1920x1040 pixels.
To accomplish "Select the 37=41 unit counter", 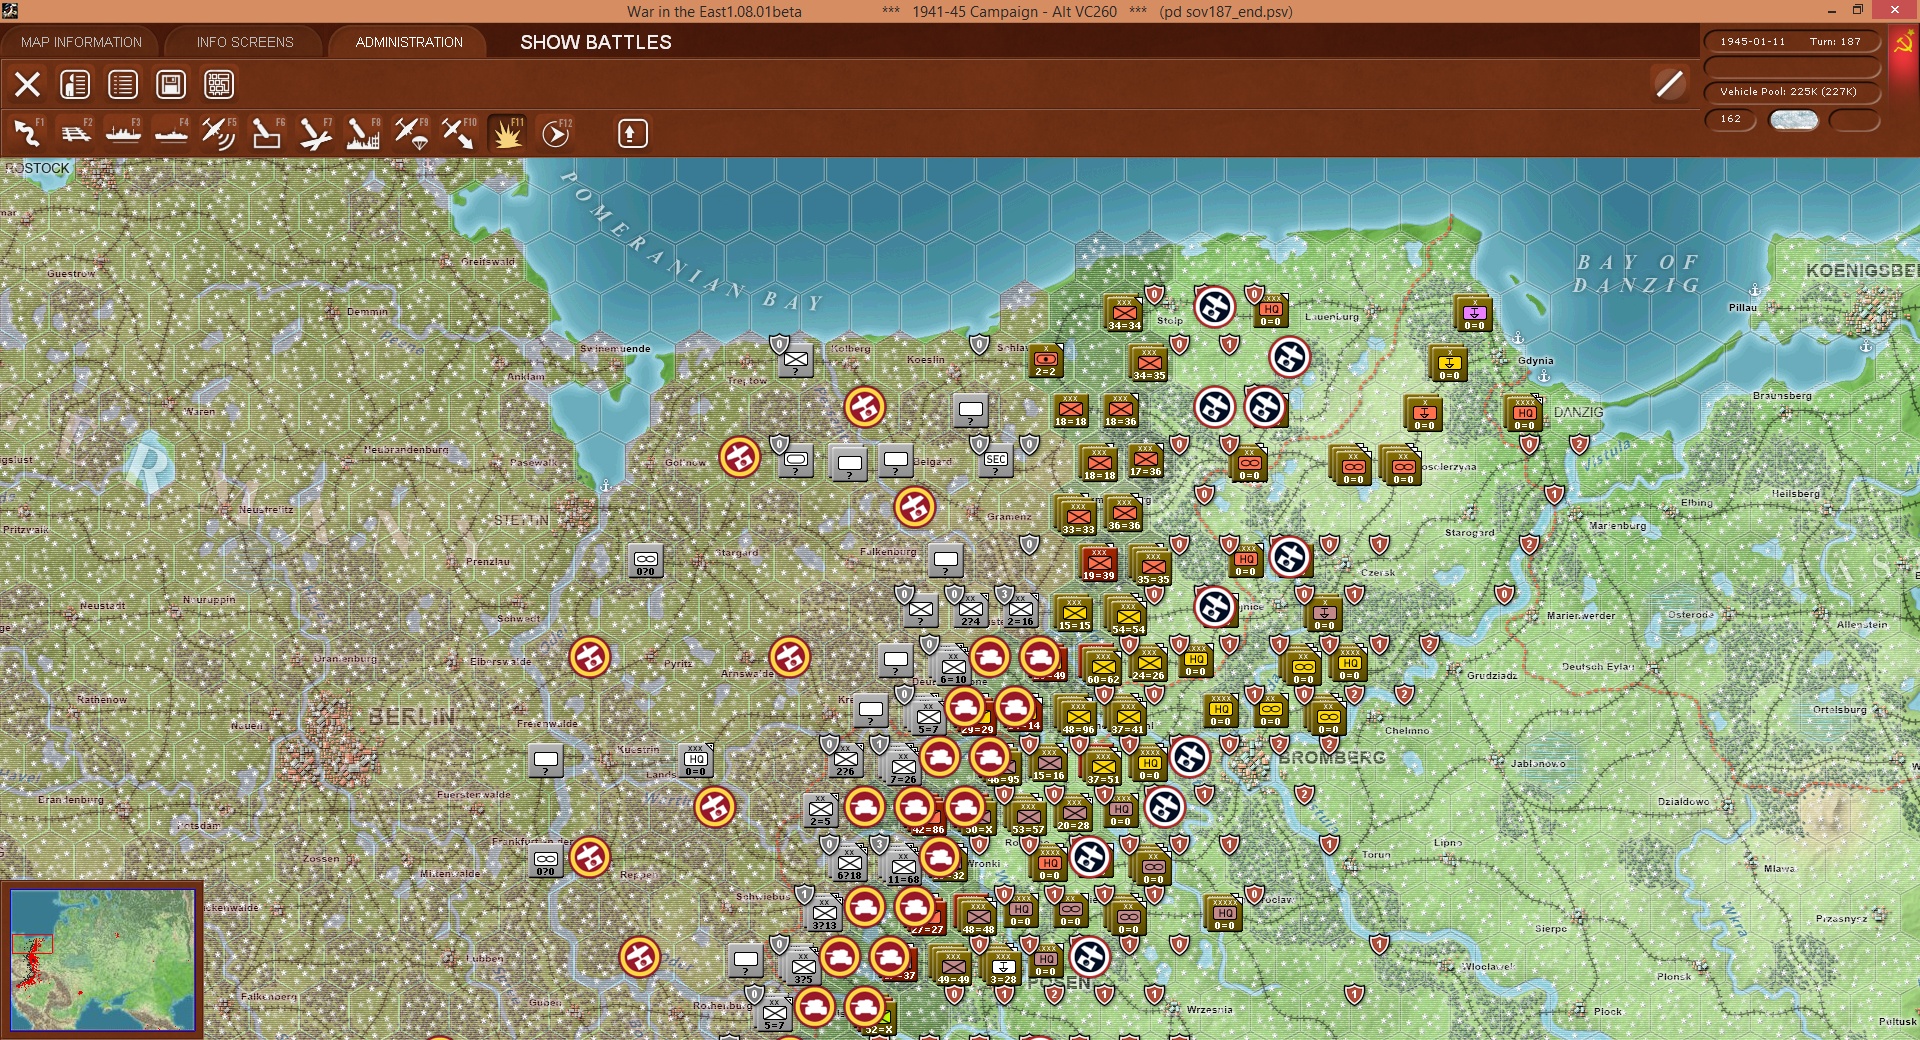I will 1128,716.
